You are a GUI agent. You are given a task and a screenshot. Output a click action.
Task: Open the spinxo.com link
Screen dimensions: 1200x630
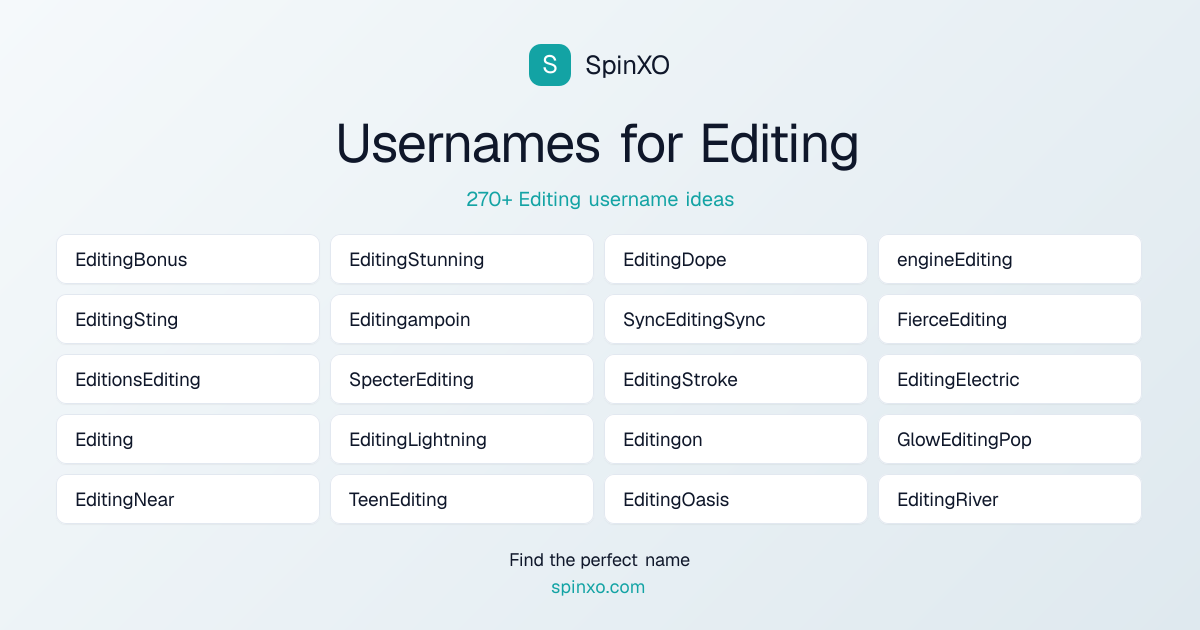pos(598,587)
